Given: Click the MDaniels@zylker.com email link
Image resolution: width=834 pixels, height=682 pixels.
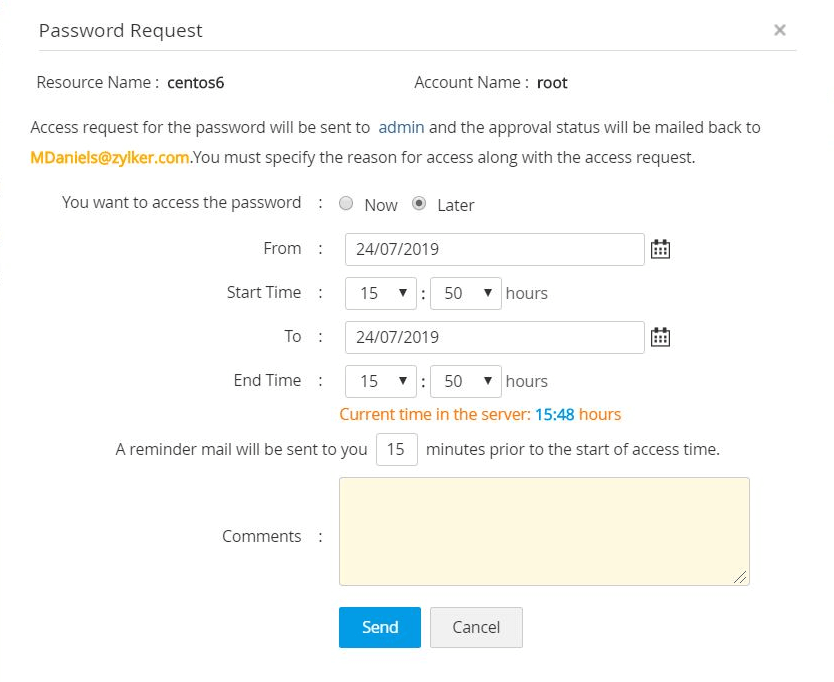Looking at the screenshot, I should coord(110,157).
